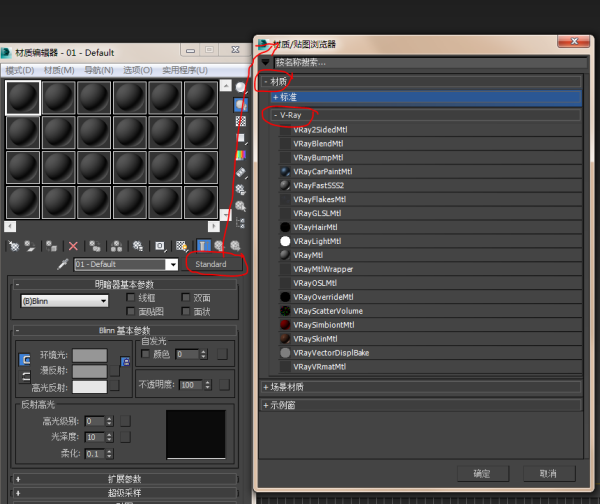Screen dimensions: 600x504
Task: Click the Select by Material icon
Action: coord(241,206)
